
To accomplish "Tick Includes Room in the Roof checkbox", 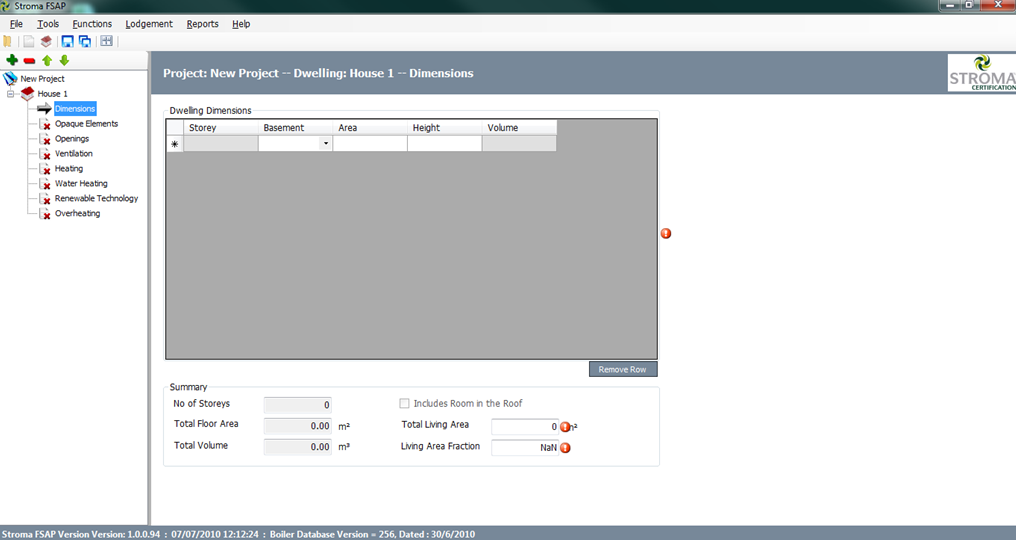I will point(404,403).
